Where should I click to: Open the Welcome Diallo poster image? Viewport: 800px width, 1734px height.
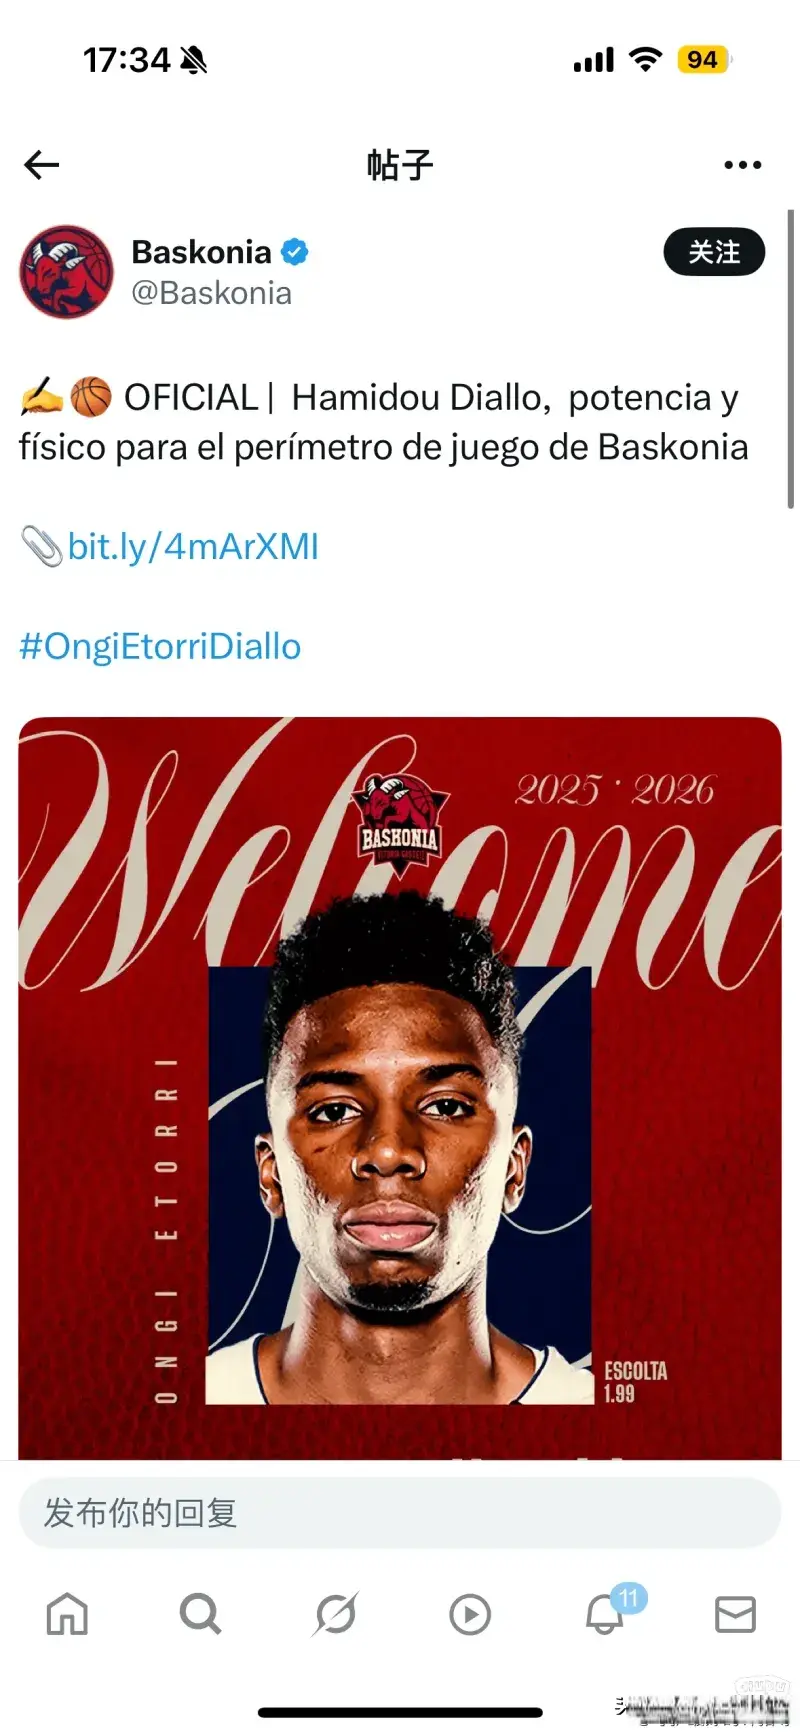(400, 1088)
